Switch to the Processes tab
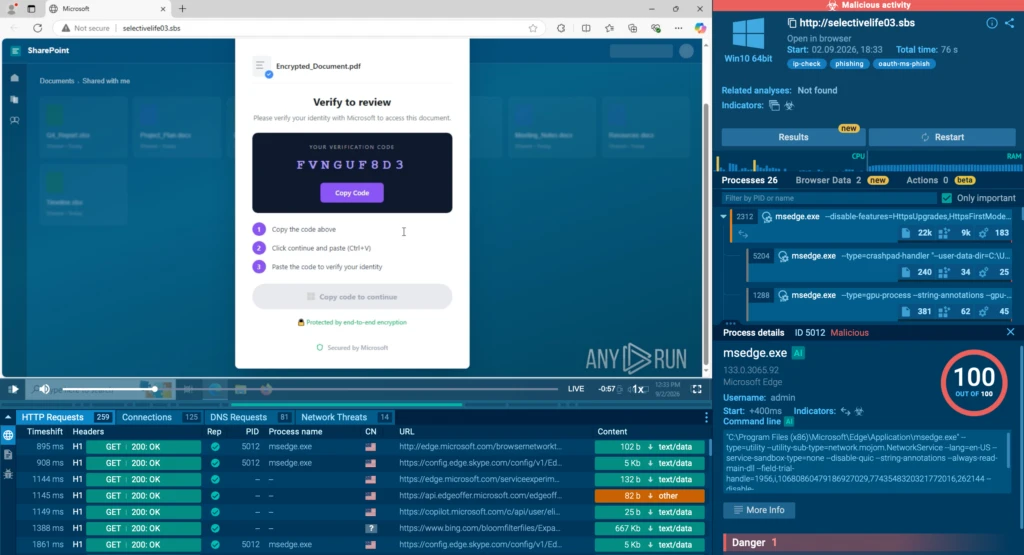The image size is (1024, 555). point(749,180)
